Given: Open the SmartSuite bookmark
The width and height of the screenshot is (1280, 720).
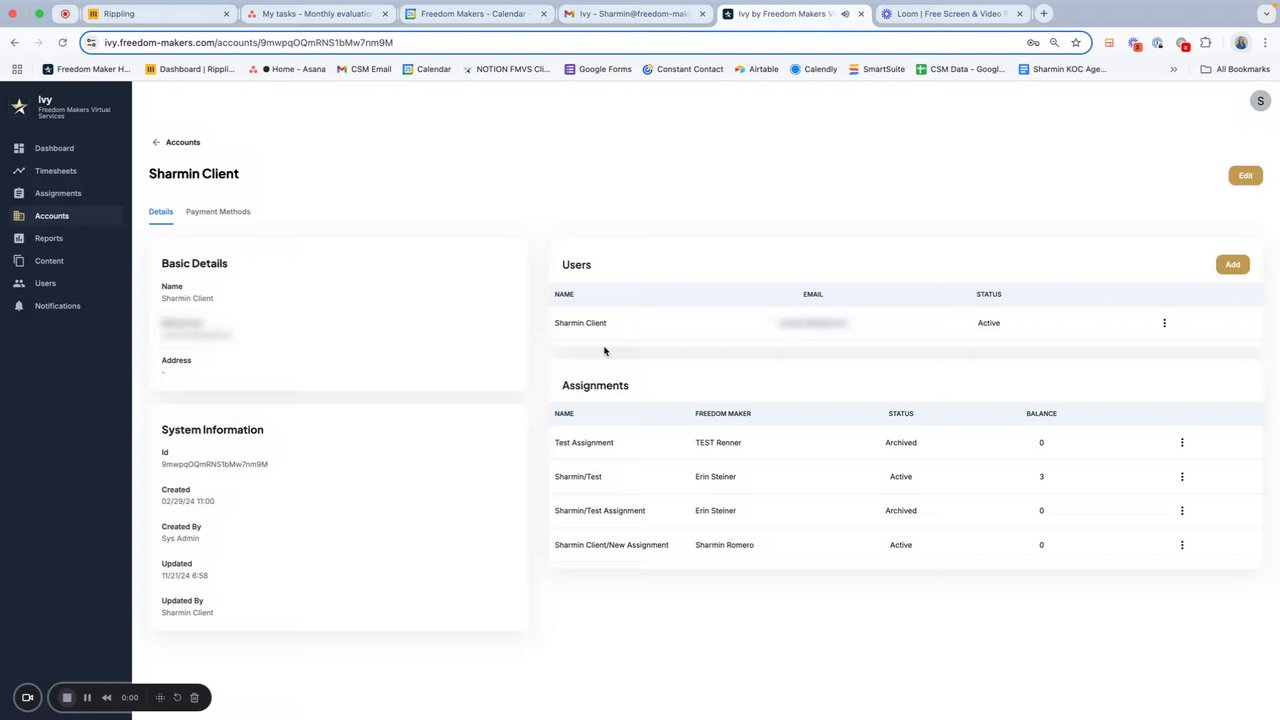Looking at the screenshot, I should [877, 69].
